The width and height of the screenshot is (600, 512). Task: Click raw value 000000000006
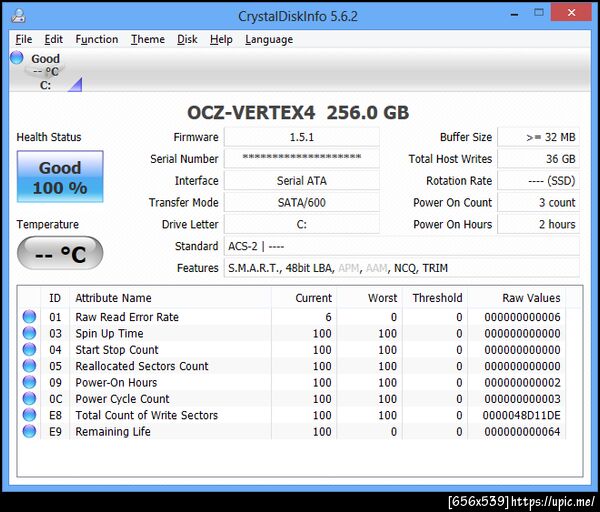522,317
